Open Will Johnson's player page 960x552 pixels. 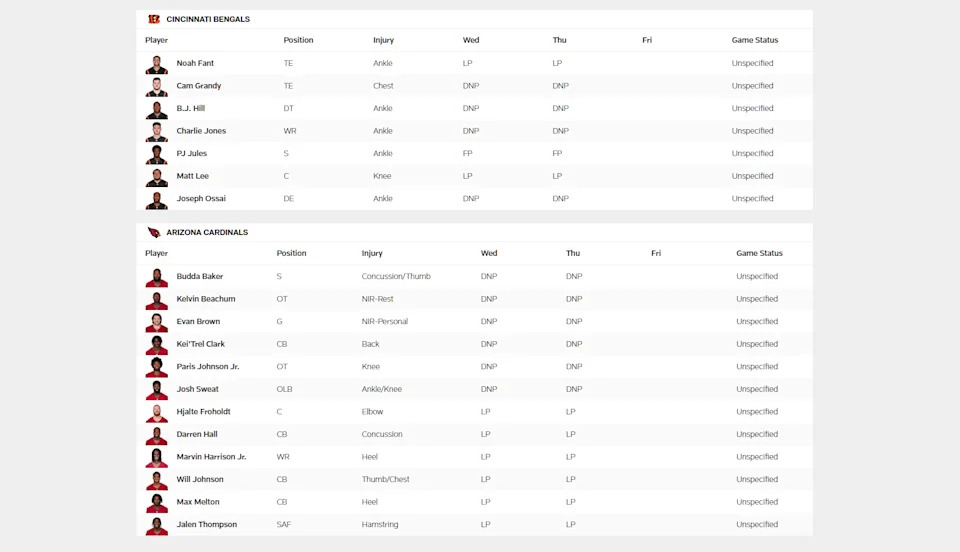[x=200, y=479]
